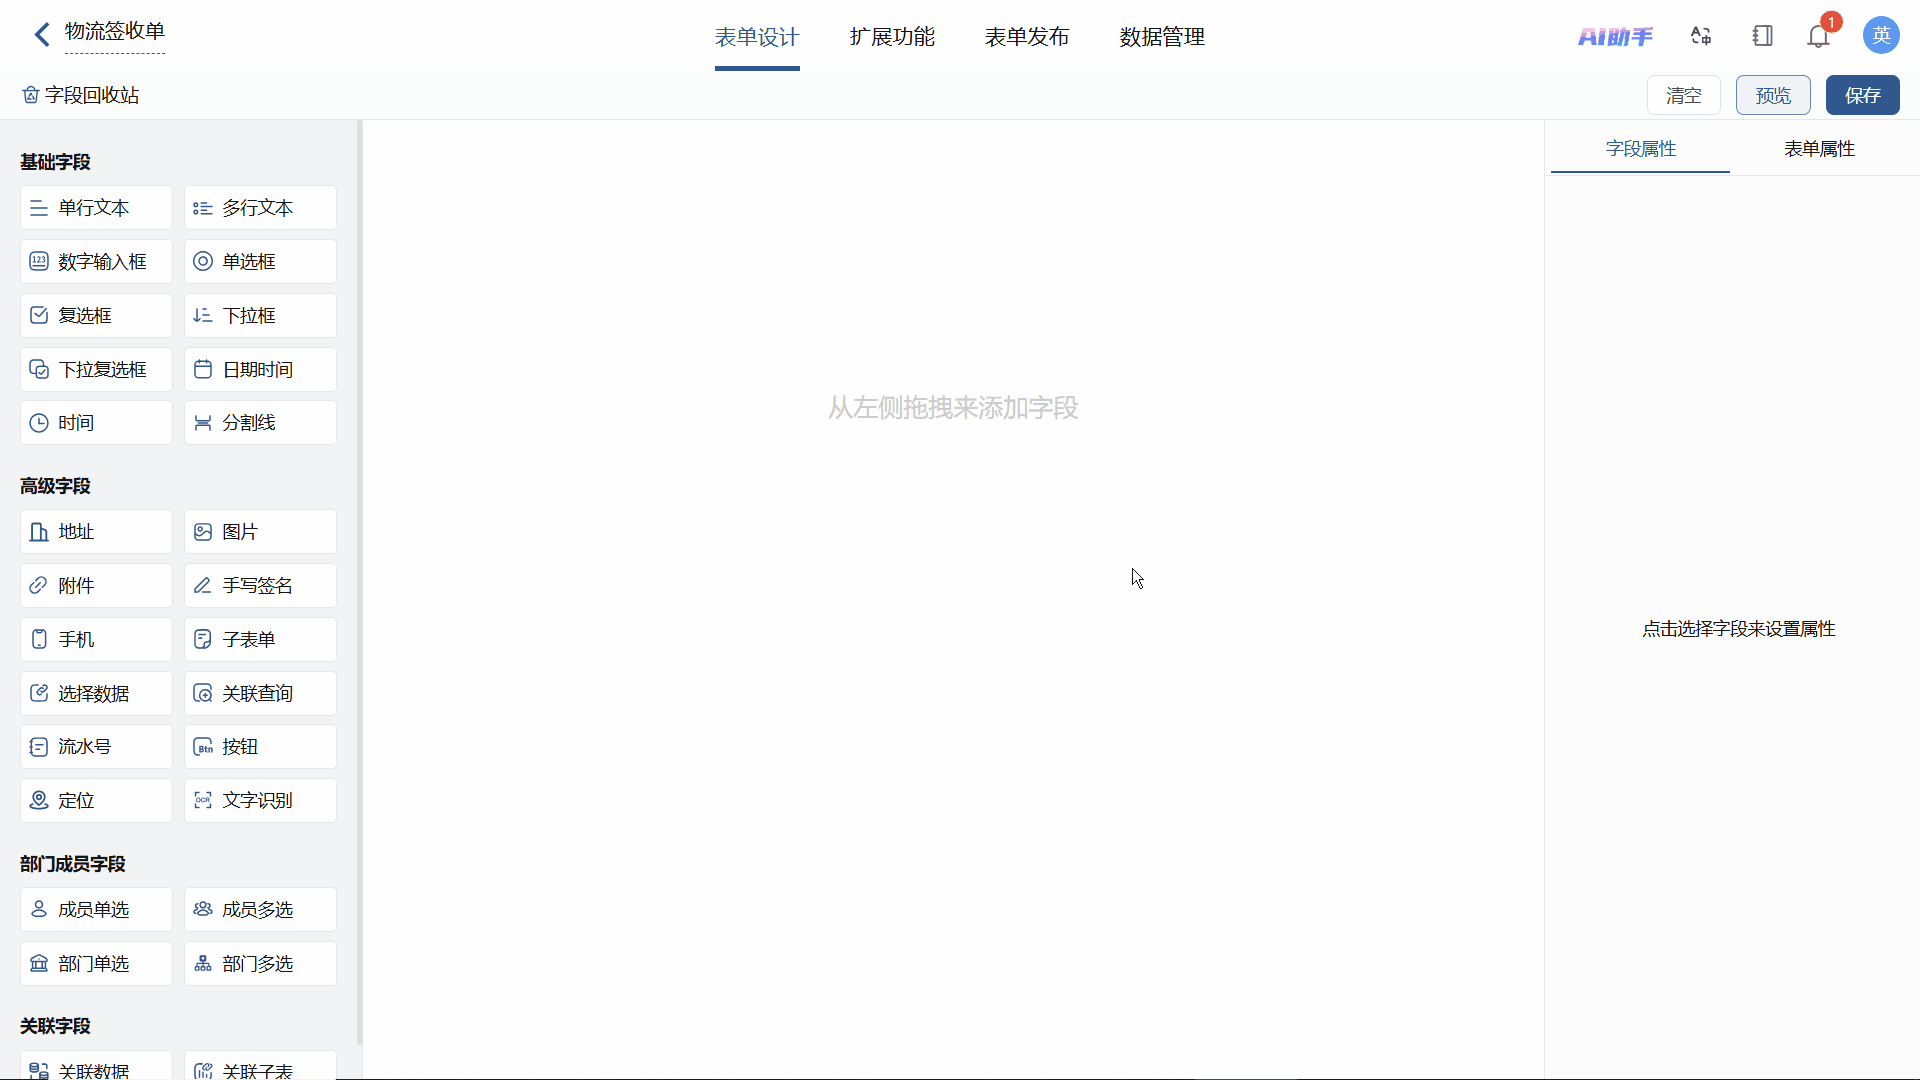The image size is (1920, 1080).
Task: Click the translate language icon
Action: pos(1701,36)
